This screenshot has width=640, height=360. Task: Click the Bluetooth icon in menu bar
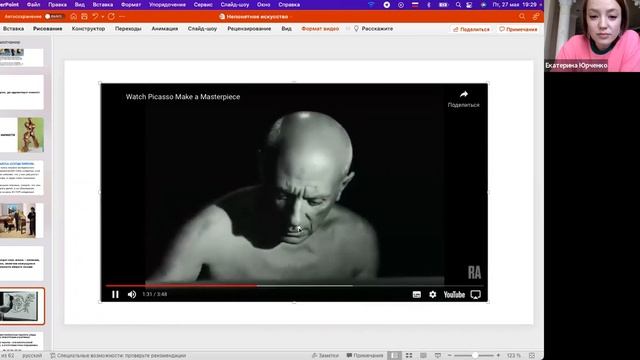click(429, 5)
